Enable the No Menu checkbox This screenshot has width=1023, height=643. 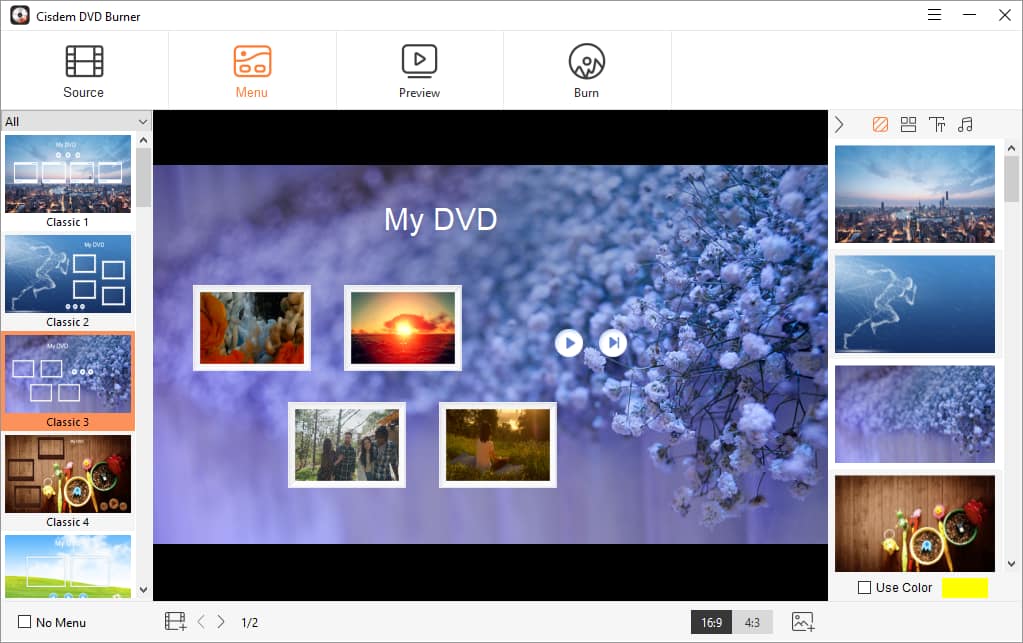(25, 622)
